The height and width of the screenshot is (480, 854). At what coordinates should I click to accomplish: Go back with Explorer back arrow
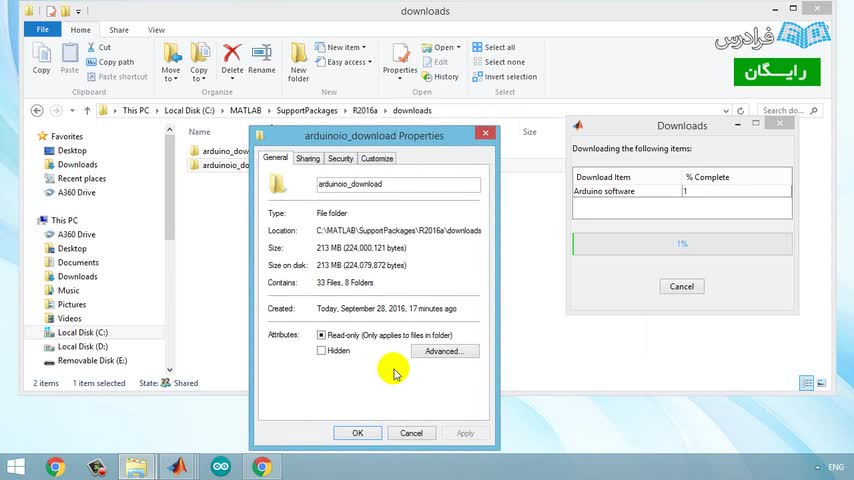(x=37, y=111)
